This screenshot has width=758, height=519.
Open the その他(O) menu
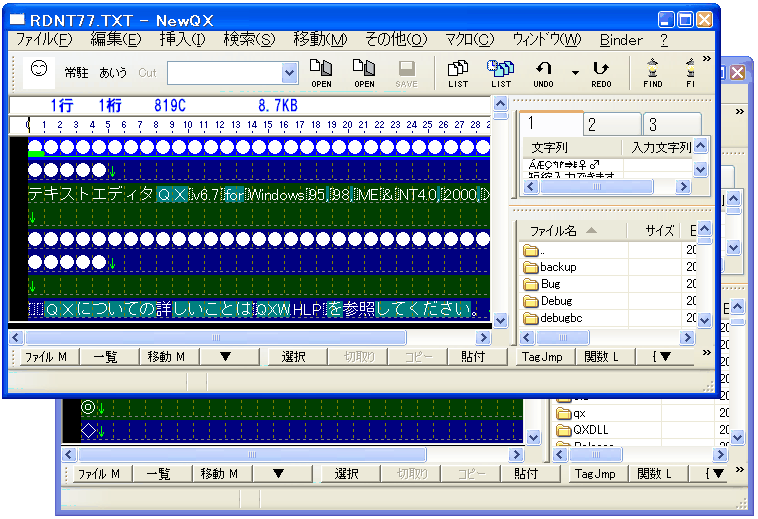point(396,40)
